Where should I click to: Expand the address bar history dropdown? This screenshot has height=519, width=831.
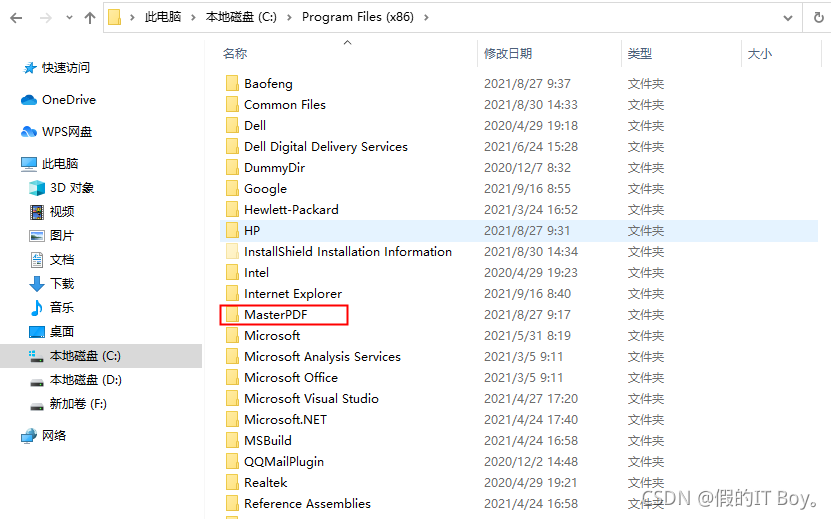click(x=788, y=18)
